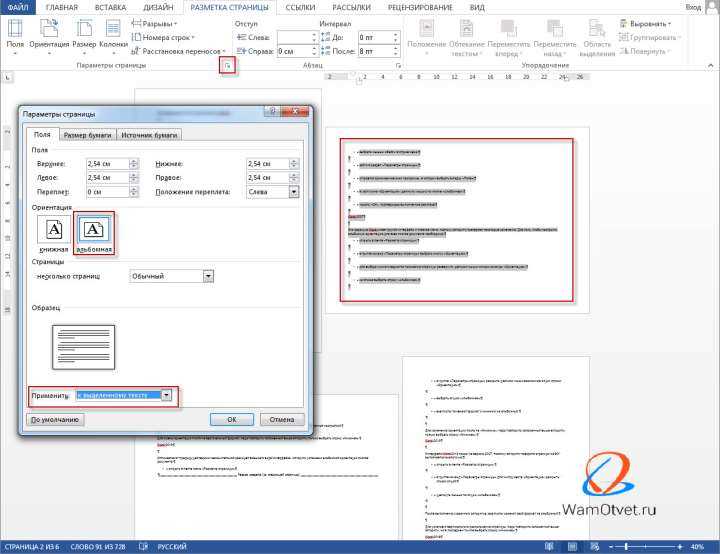Switch to the ВИД ribbon tab

point(477,7)
